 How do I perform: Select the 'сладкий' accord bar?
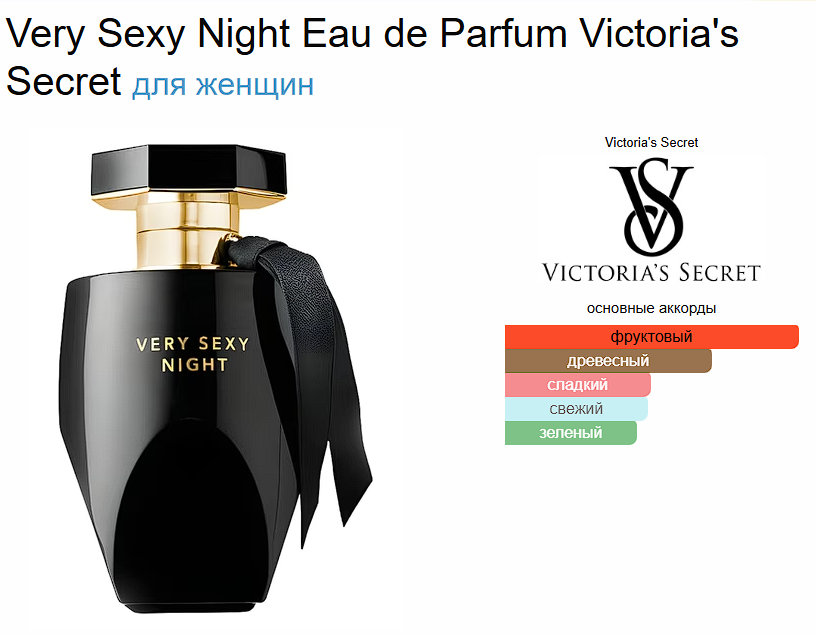(578, 385)
